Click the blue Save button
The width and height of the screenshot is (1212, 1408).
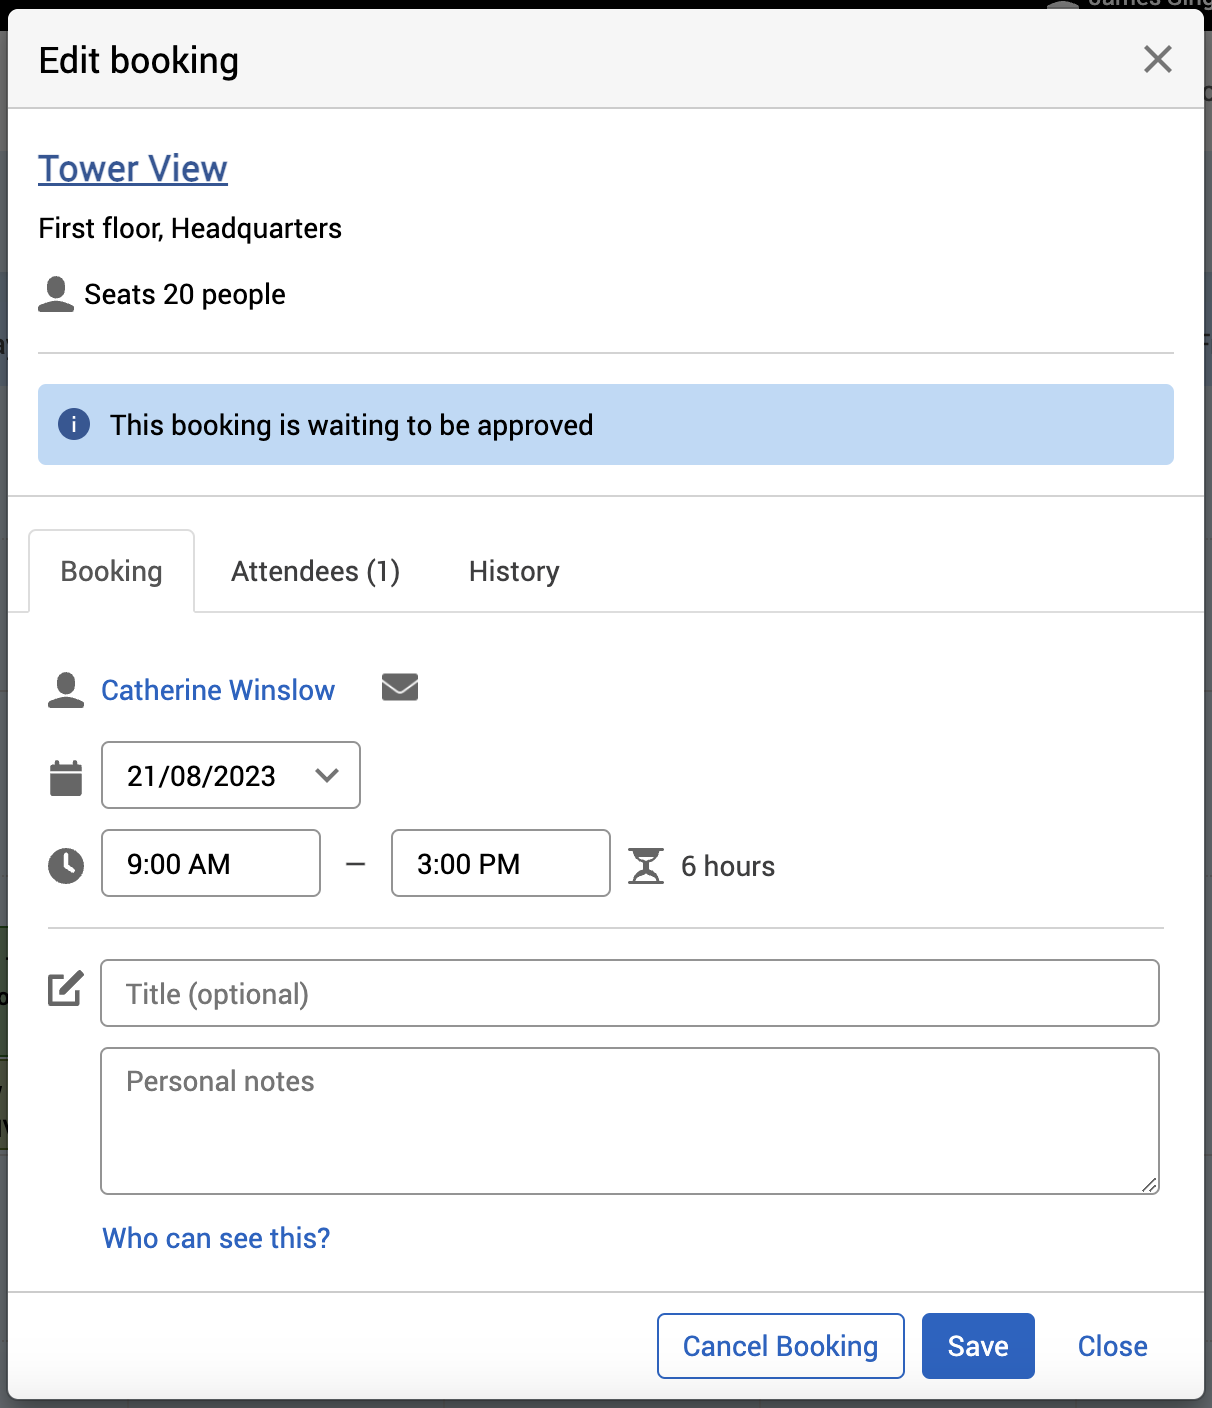[x=978, y=1346]
